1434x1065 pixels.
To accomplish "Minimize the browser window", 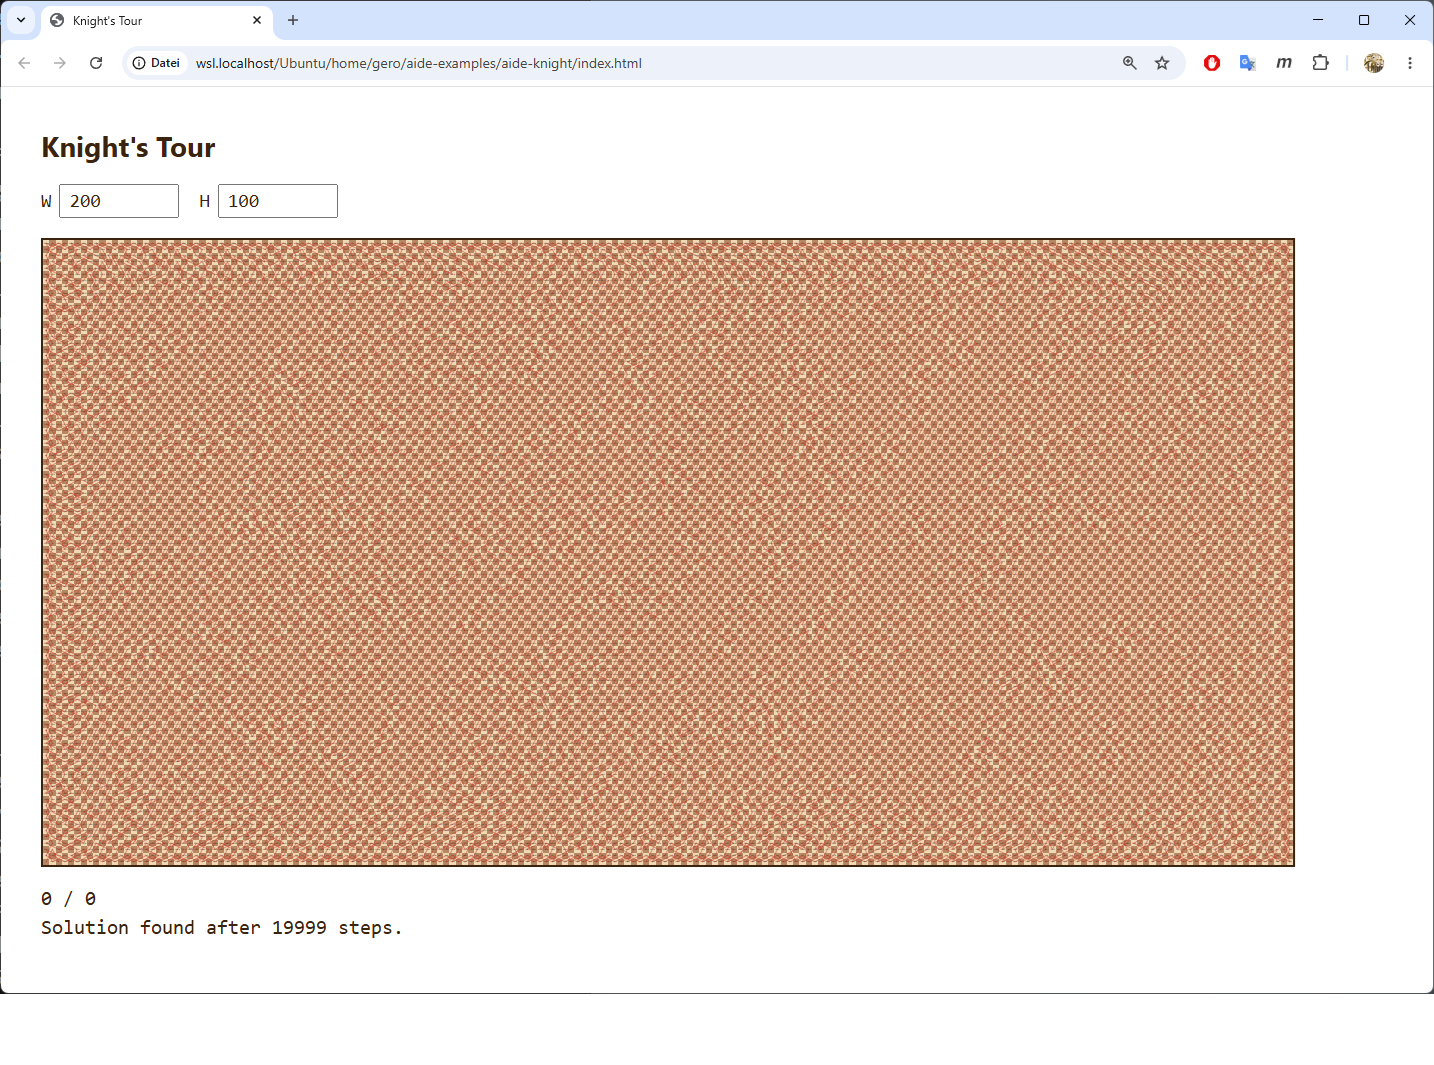I will point(1318,20).
